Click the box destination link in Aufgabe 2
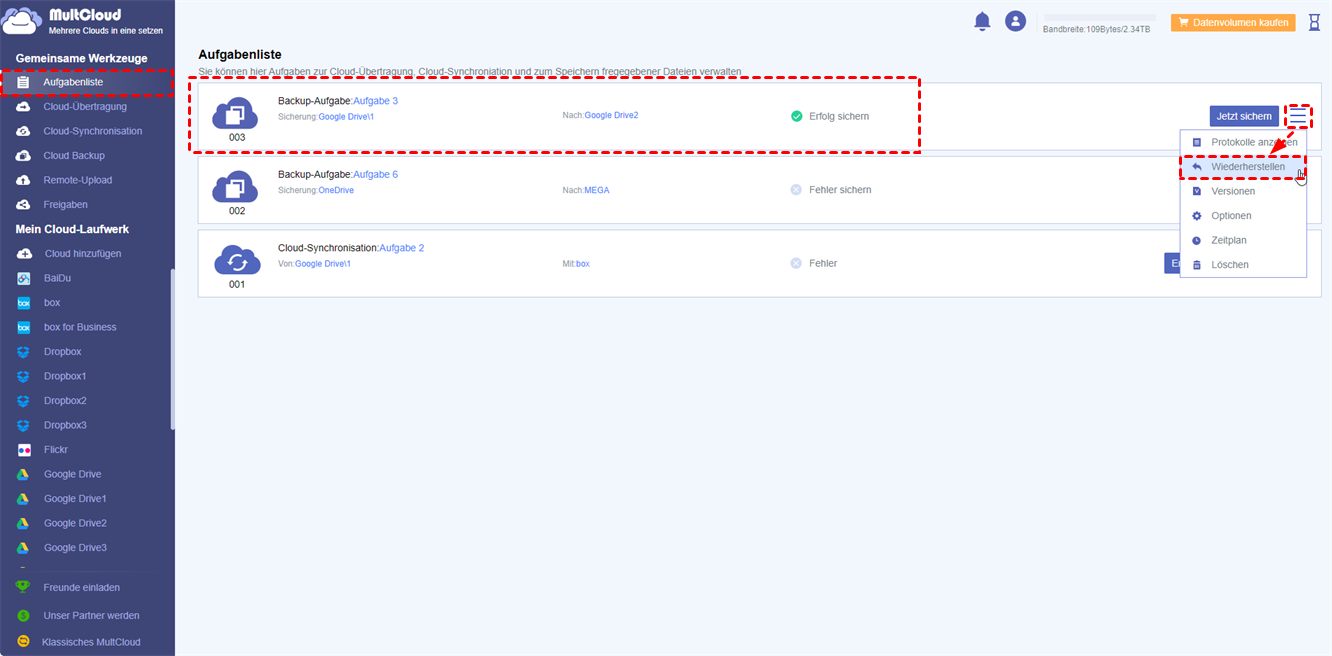The height and width of the screenshot is (656, 1332). [583, 264]
